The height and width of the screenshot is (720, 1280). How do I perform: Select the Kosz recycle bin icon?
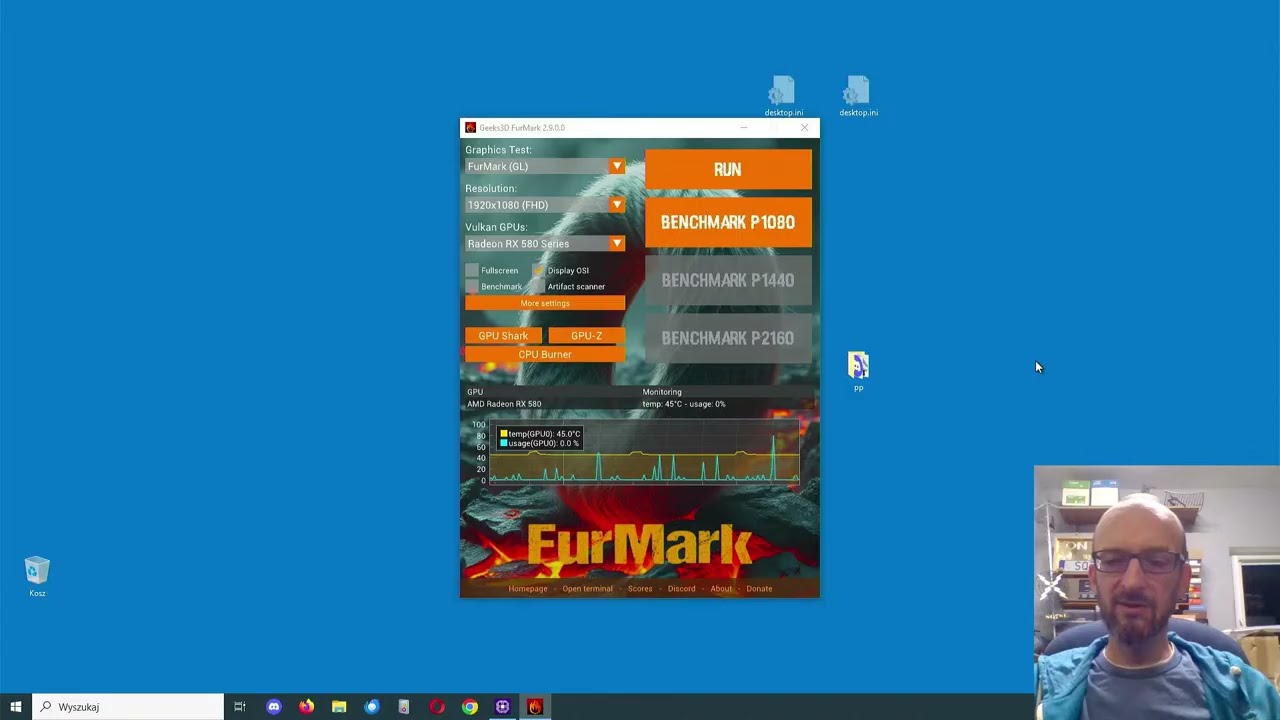[x=37, y=577]
